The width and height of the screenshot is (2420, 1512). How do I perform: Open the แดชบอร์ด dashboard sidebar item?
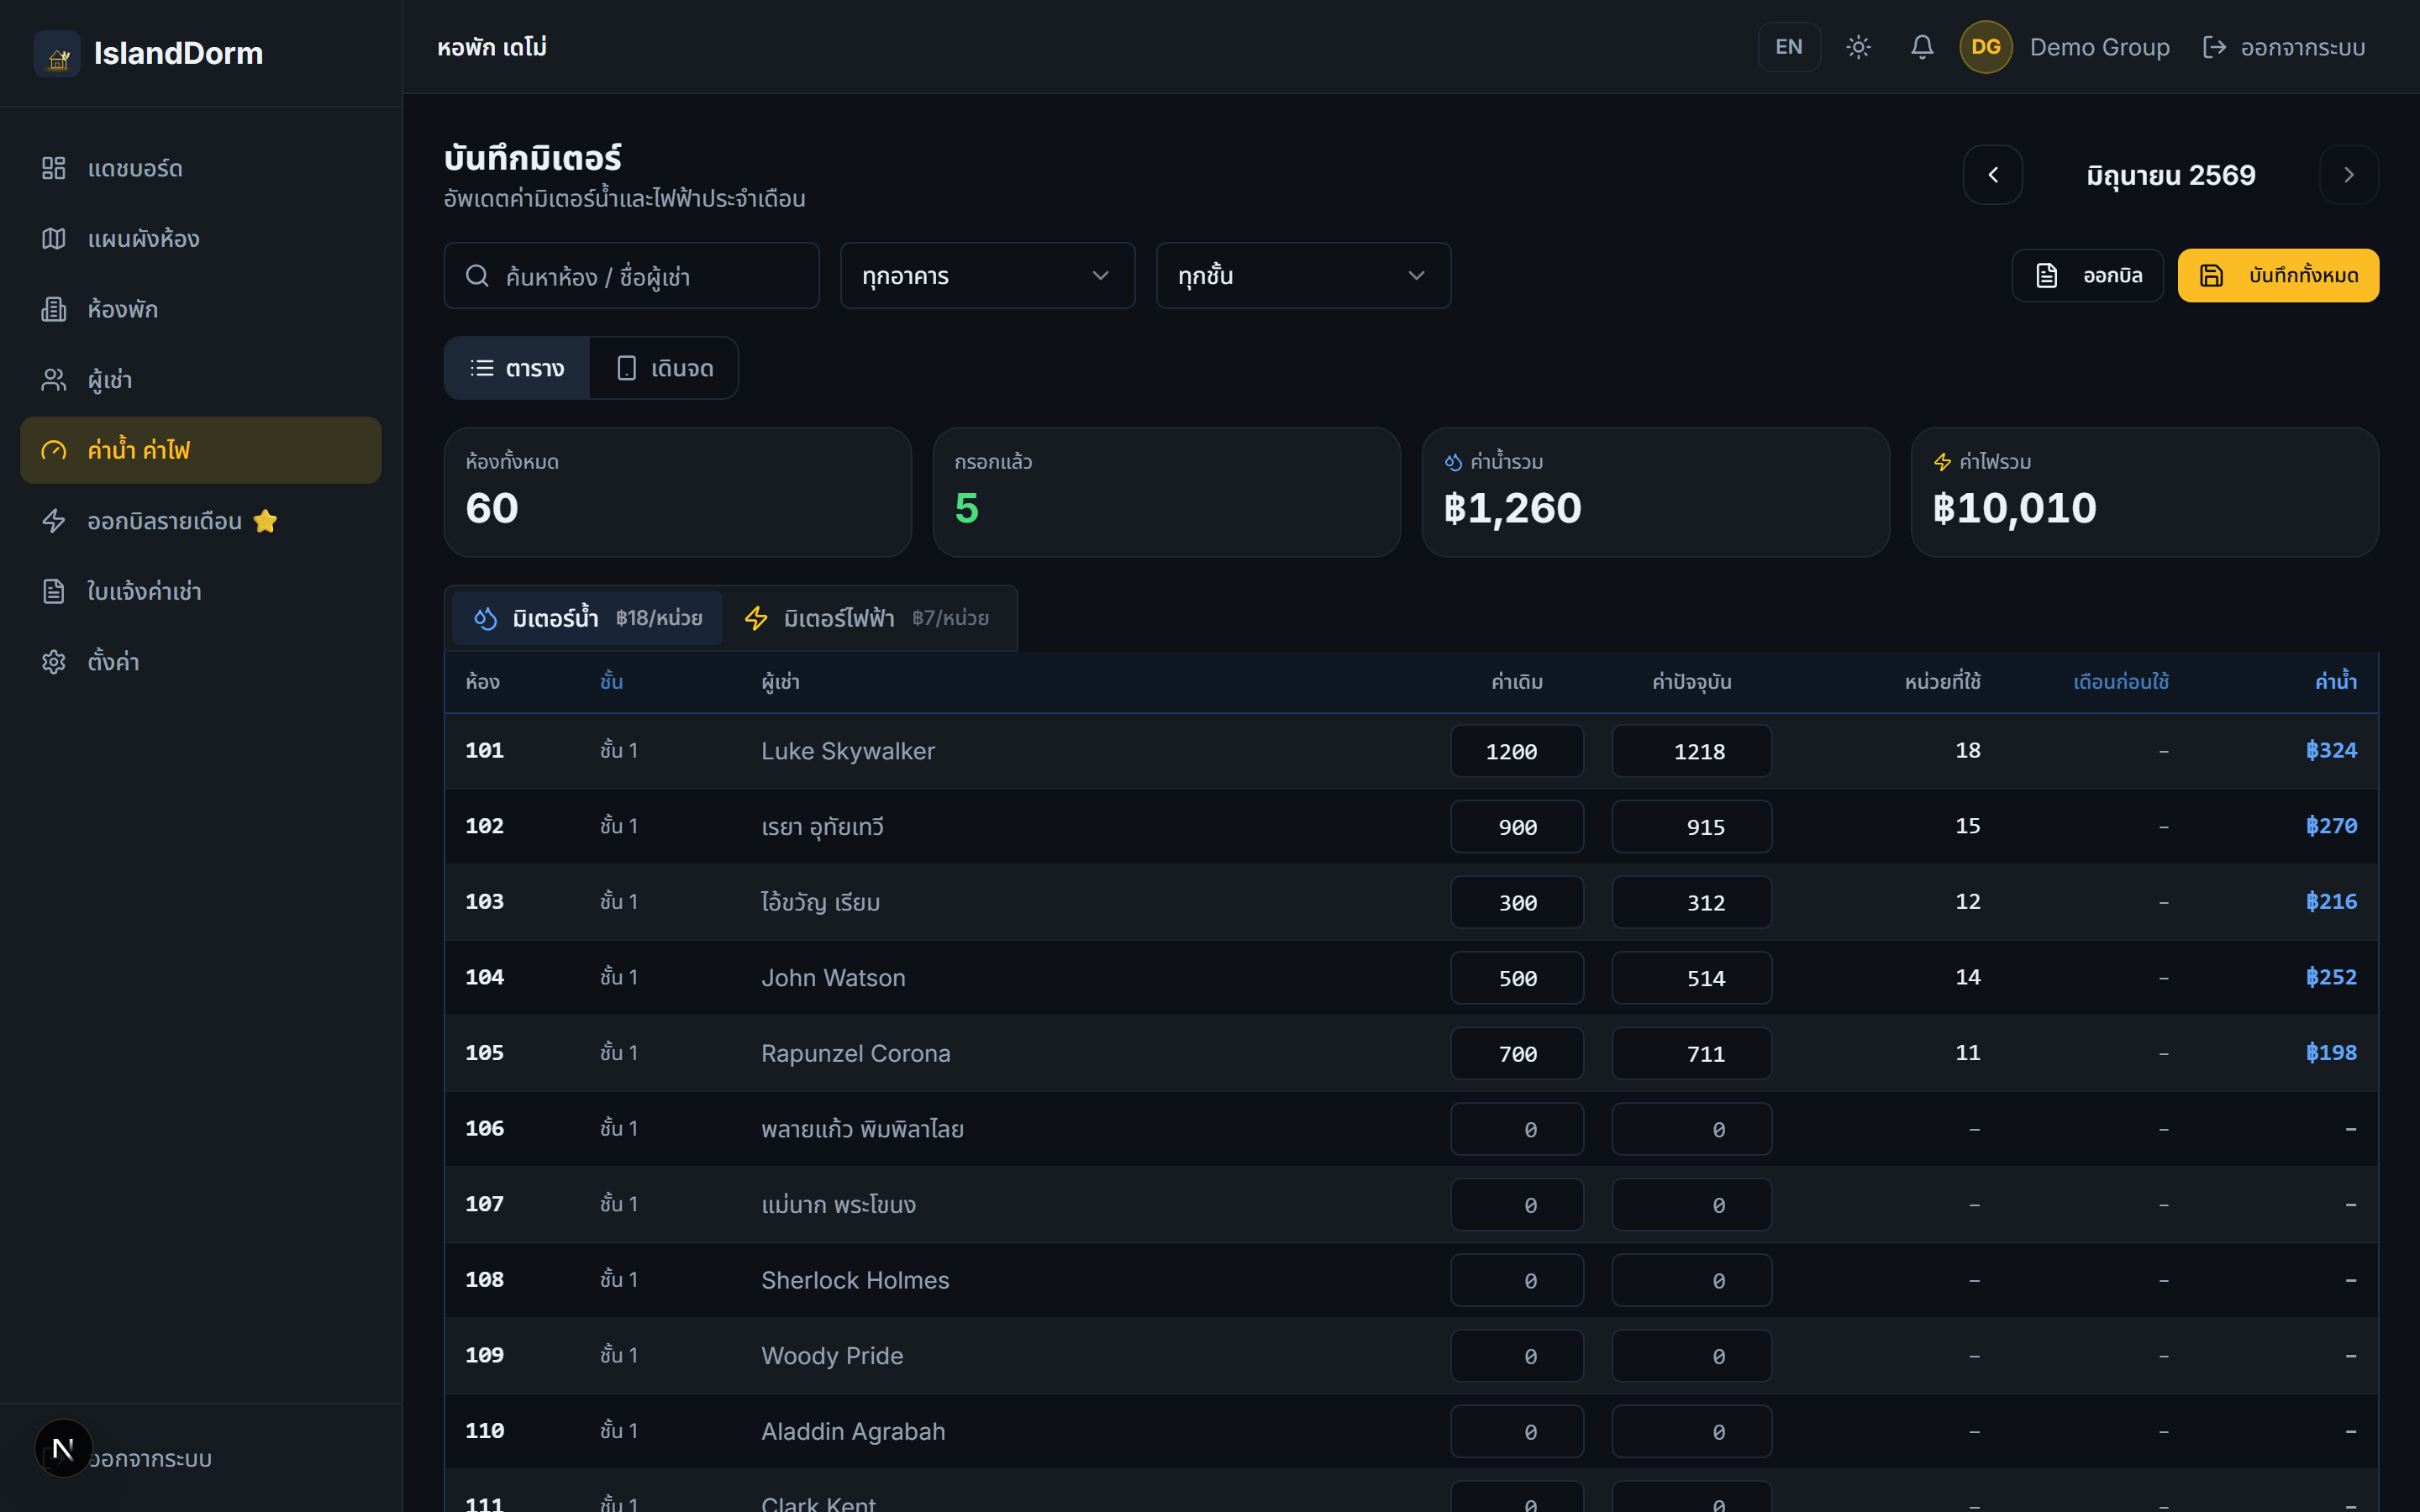[200, 168]
